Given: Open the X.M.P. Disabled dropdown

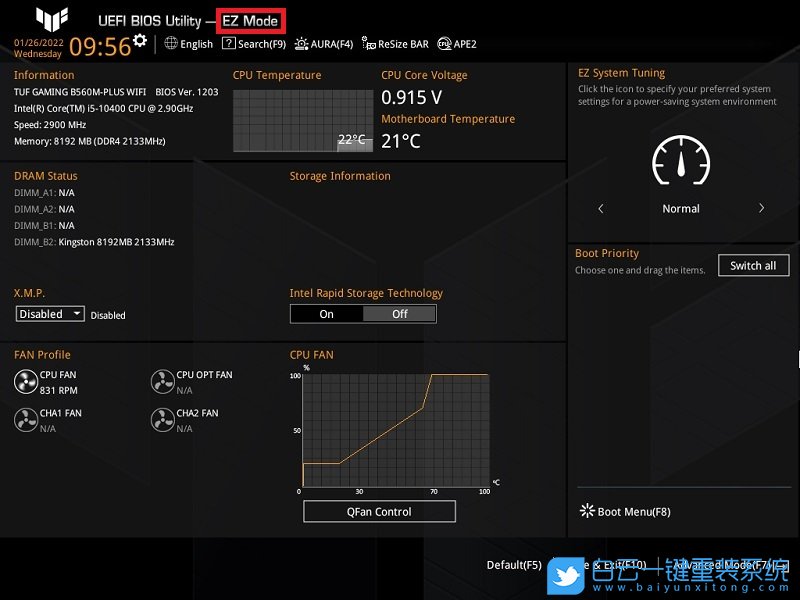Looking at the screenshot, I should click(49, 313).
